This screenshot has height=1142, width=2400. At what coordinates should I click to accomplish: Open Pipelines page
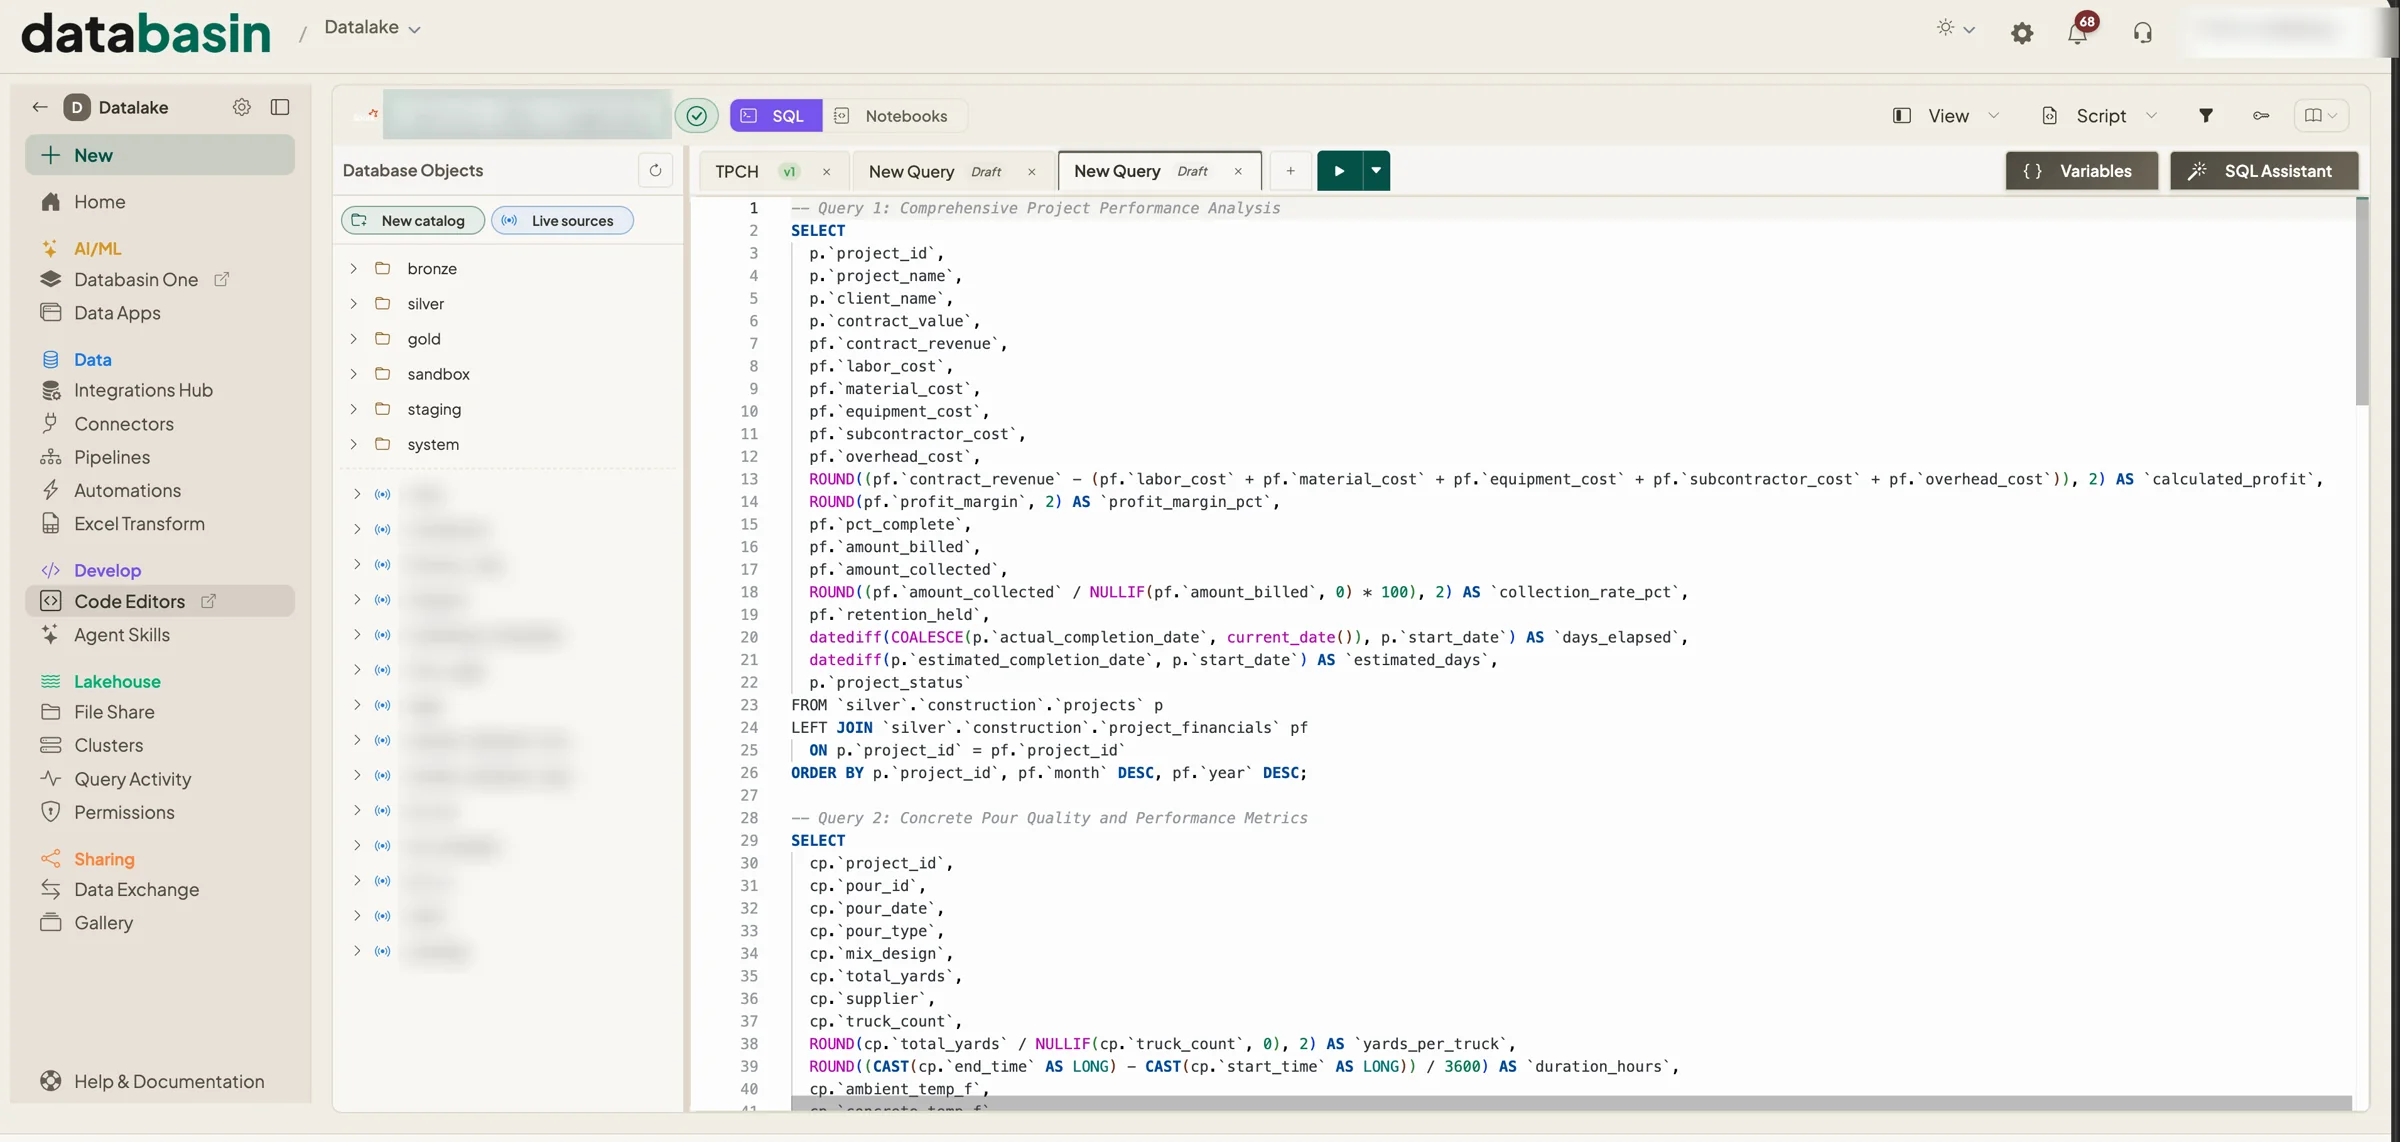[111, 457]
